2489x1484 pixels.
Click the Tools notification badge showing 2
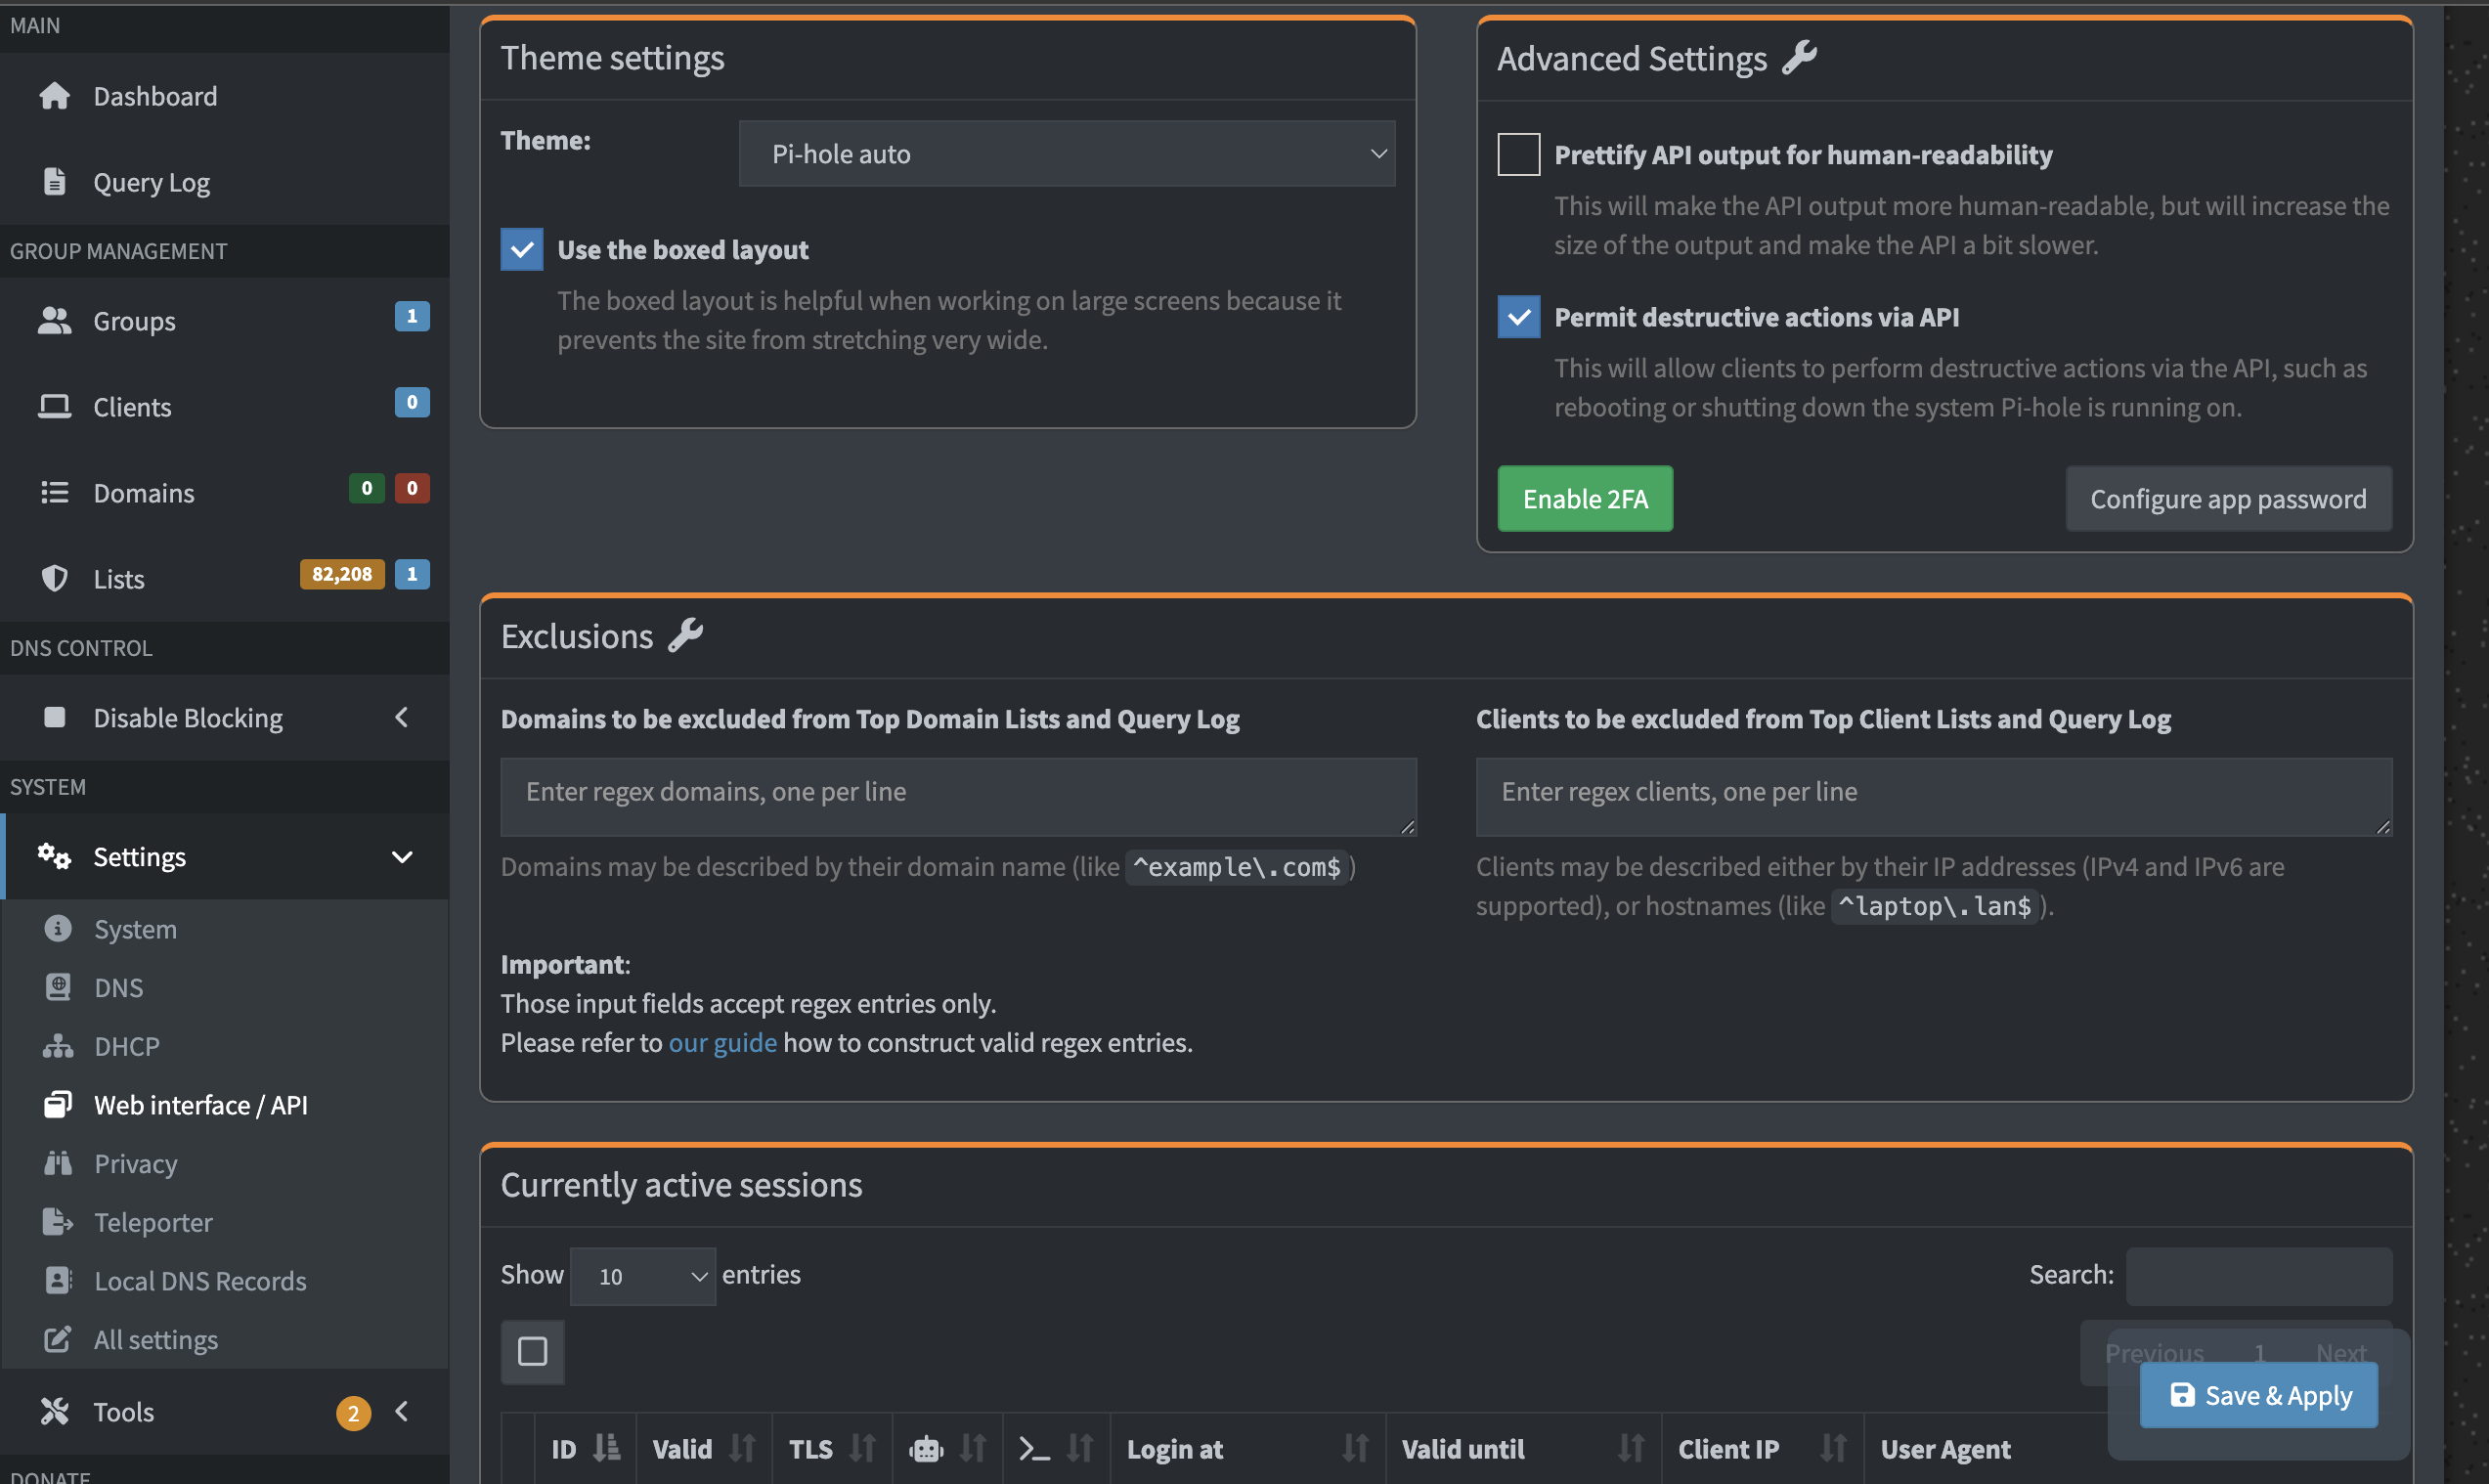tap(353, 1413)
